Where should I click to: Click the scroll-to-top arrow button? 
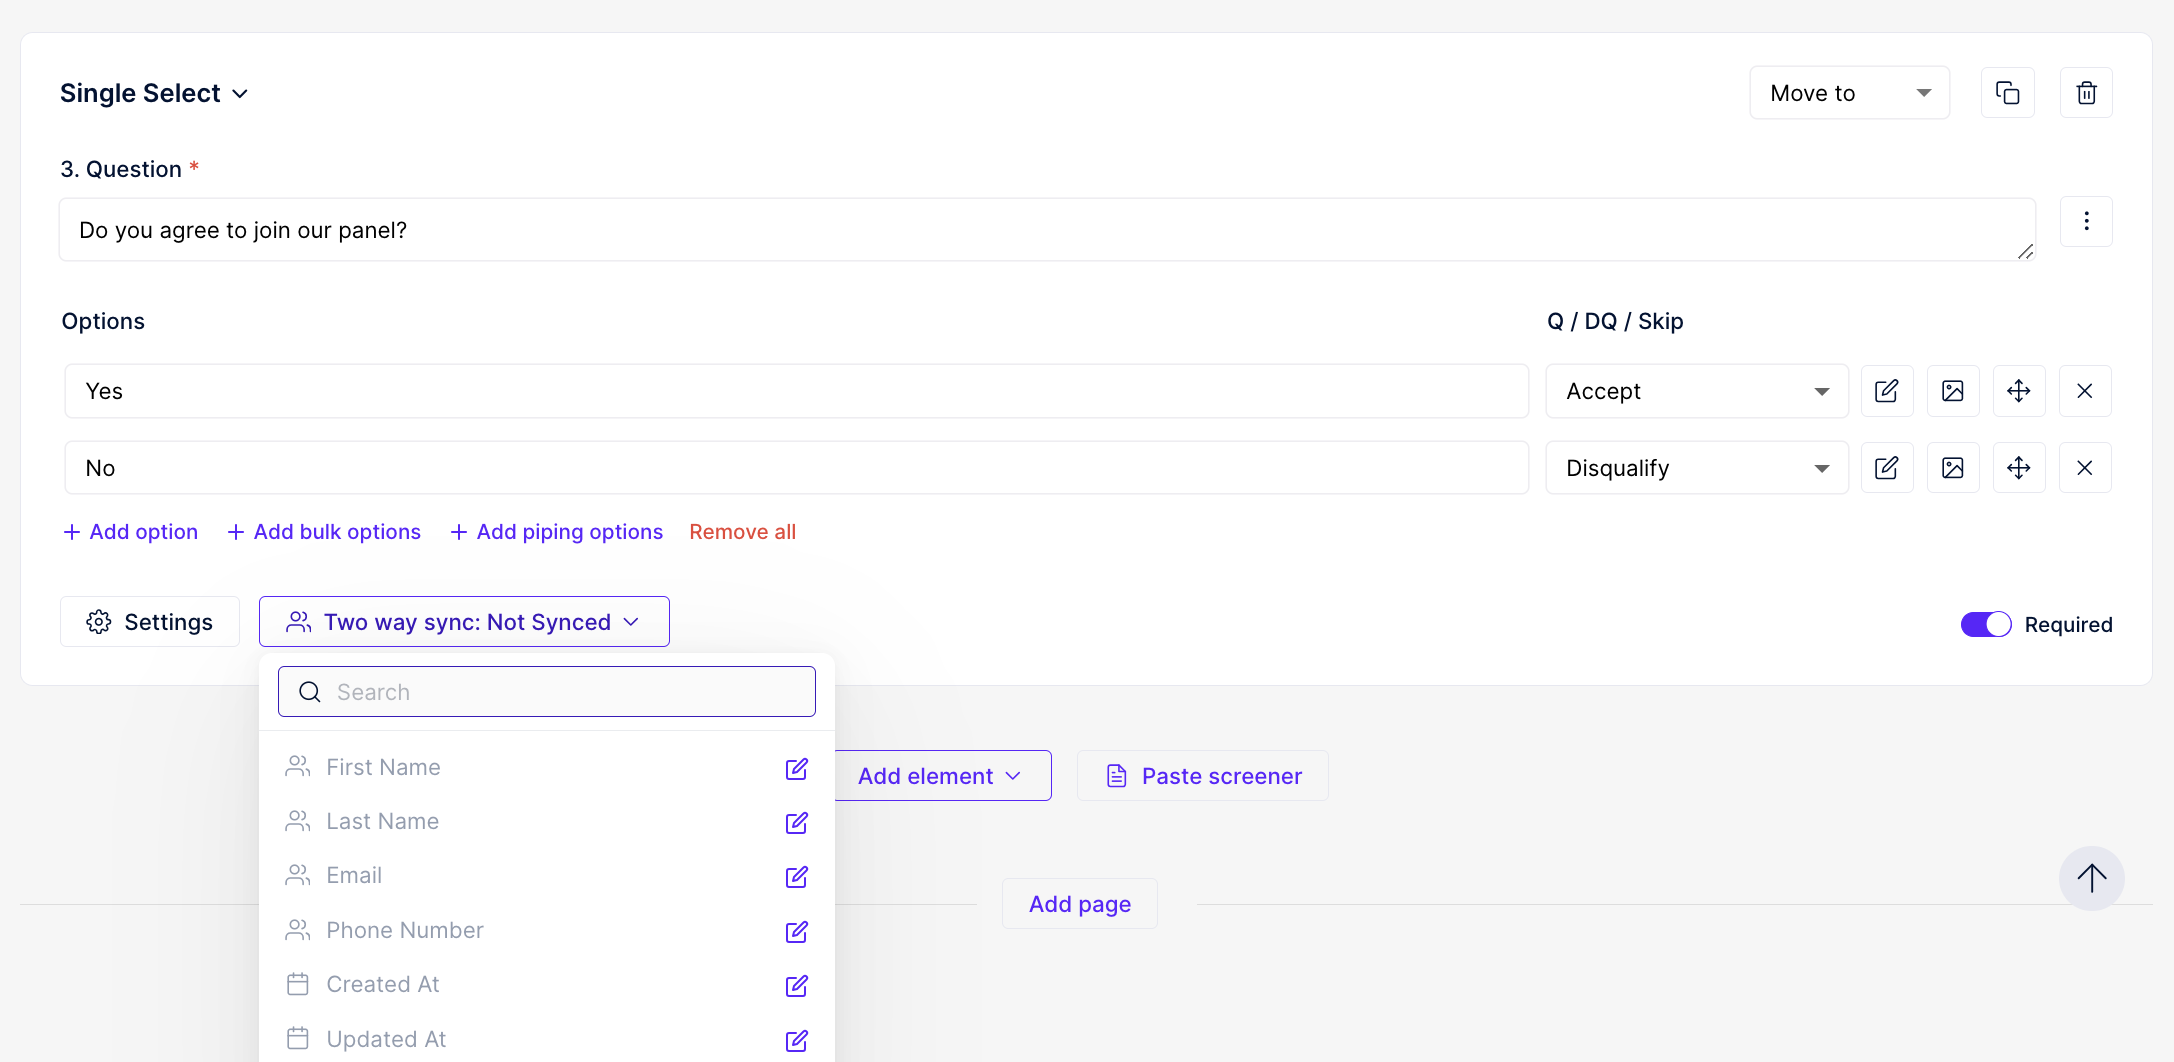click(x=2091, y=879)
